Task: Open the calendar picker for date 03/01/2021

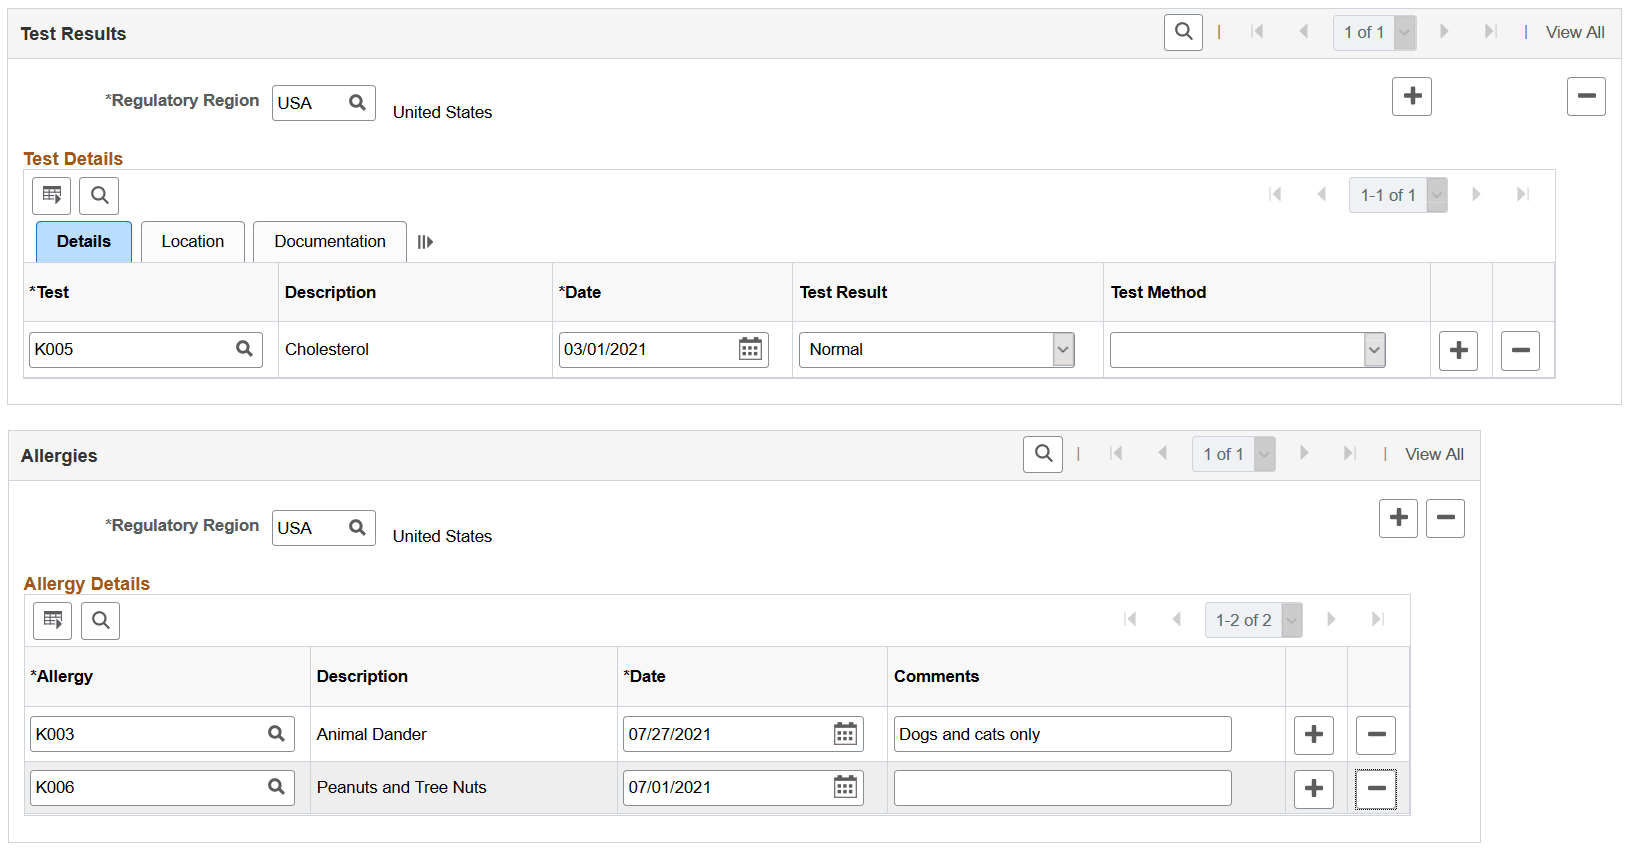Action: [x=750, y=349]
